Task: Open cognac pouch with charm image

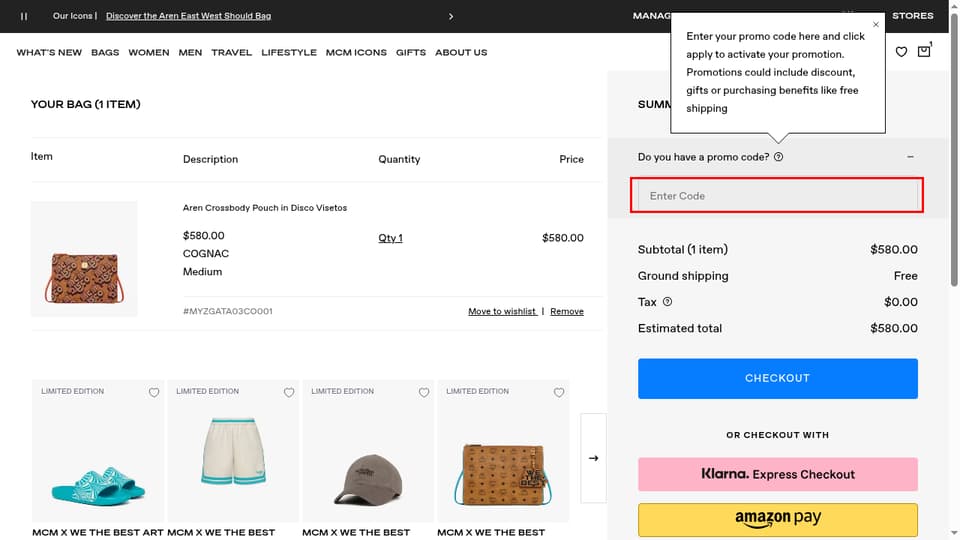Action: coord(503,451)
